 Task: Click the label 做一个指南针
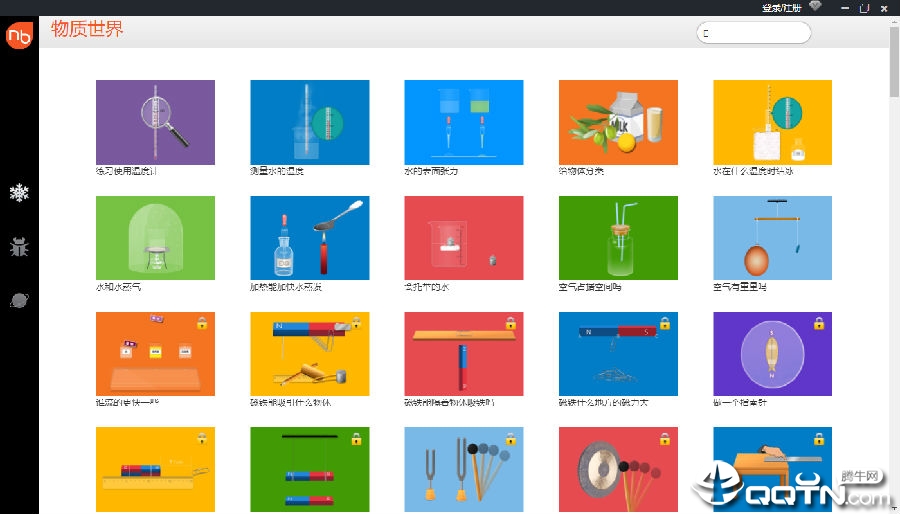(x=740, y=402)
